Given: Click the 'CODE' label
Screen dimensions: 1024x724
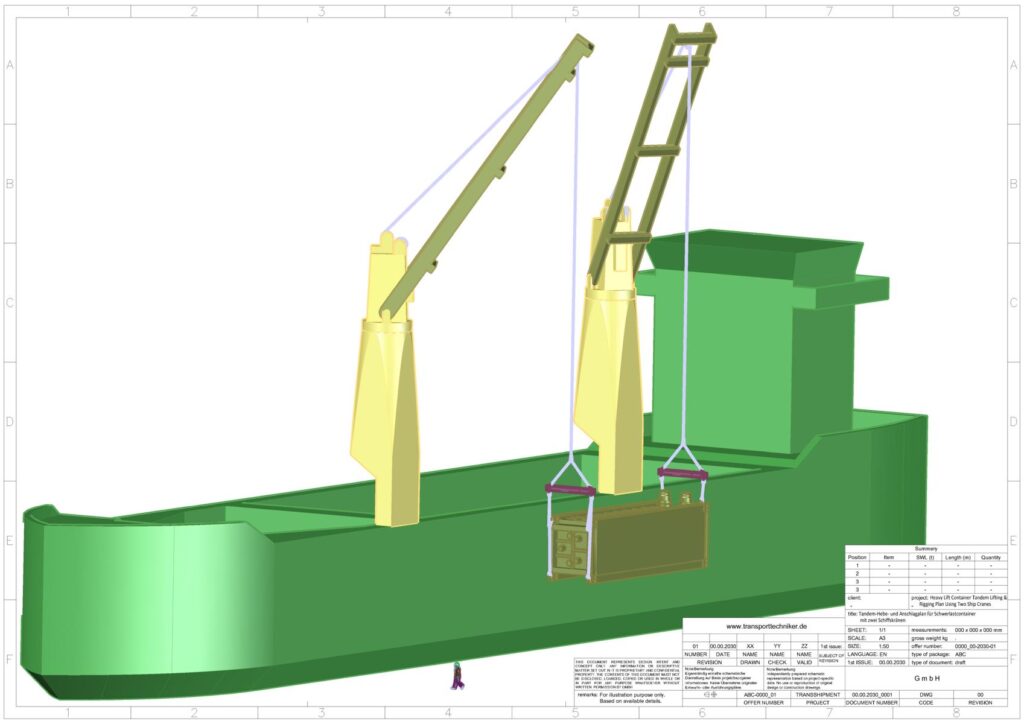Looking at the screenshot, I should (925, 702).
